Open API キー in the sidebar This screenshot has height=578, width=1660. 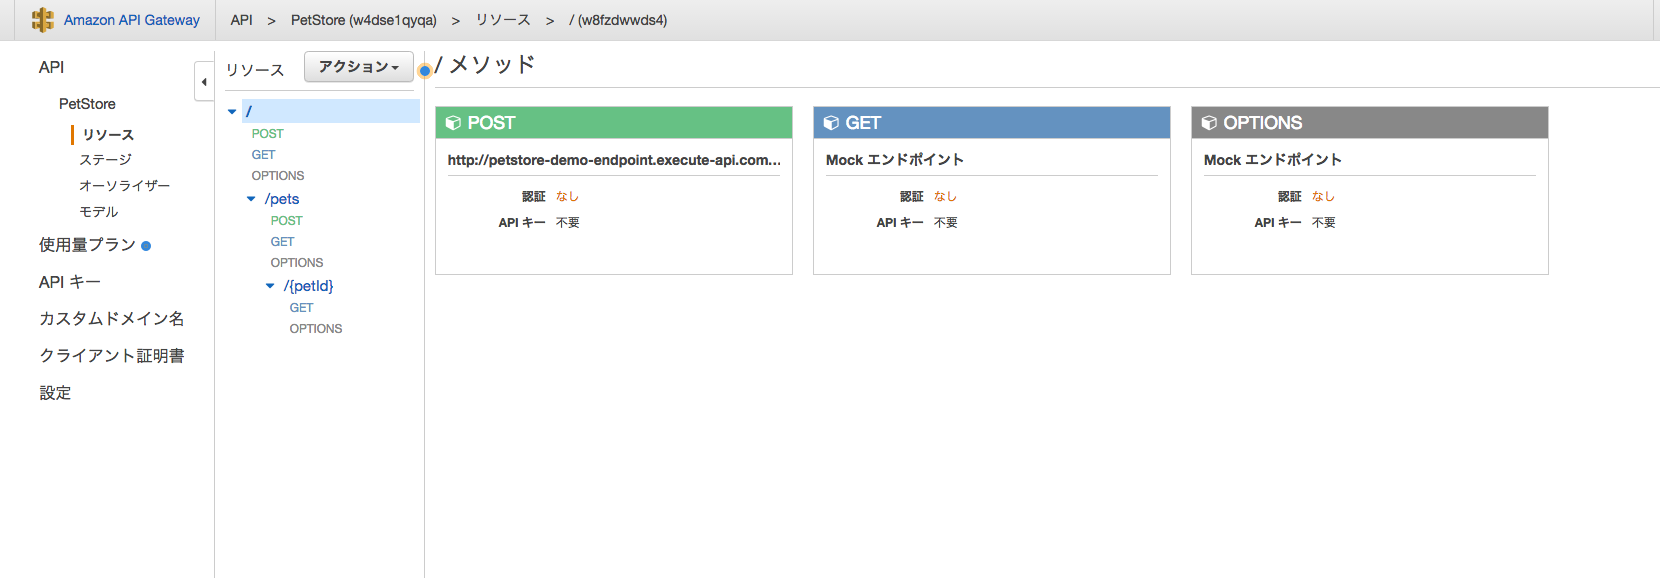click(x=70, y=282)
